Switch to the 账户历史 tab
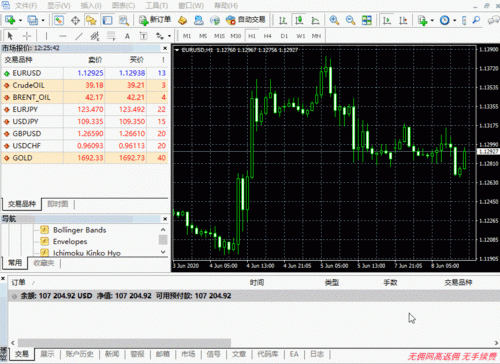 click(x=79, y=354)
